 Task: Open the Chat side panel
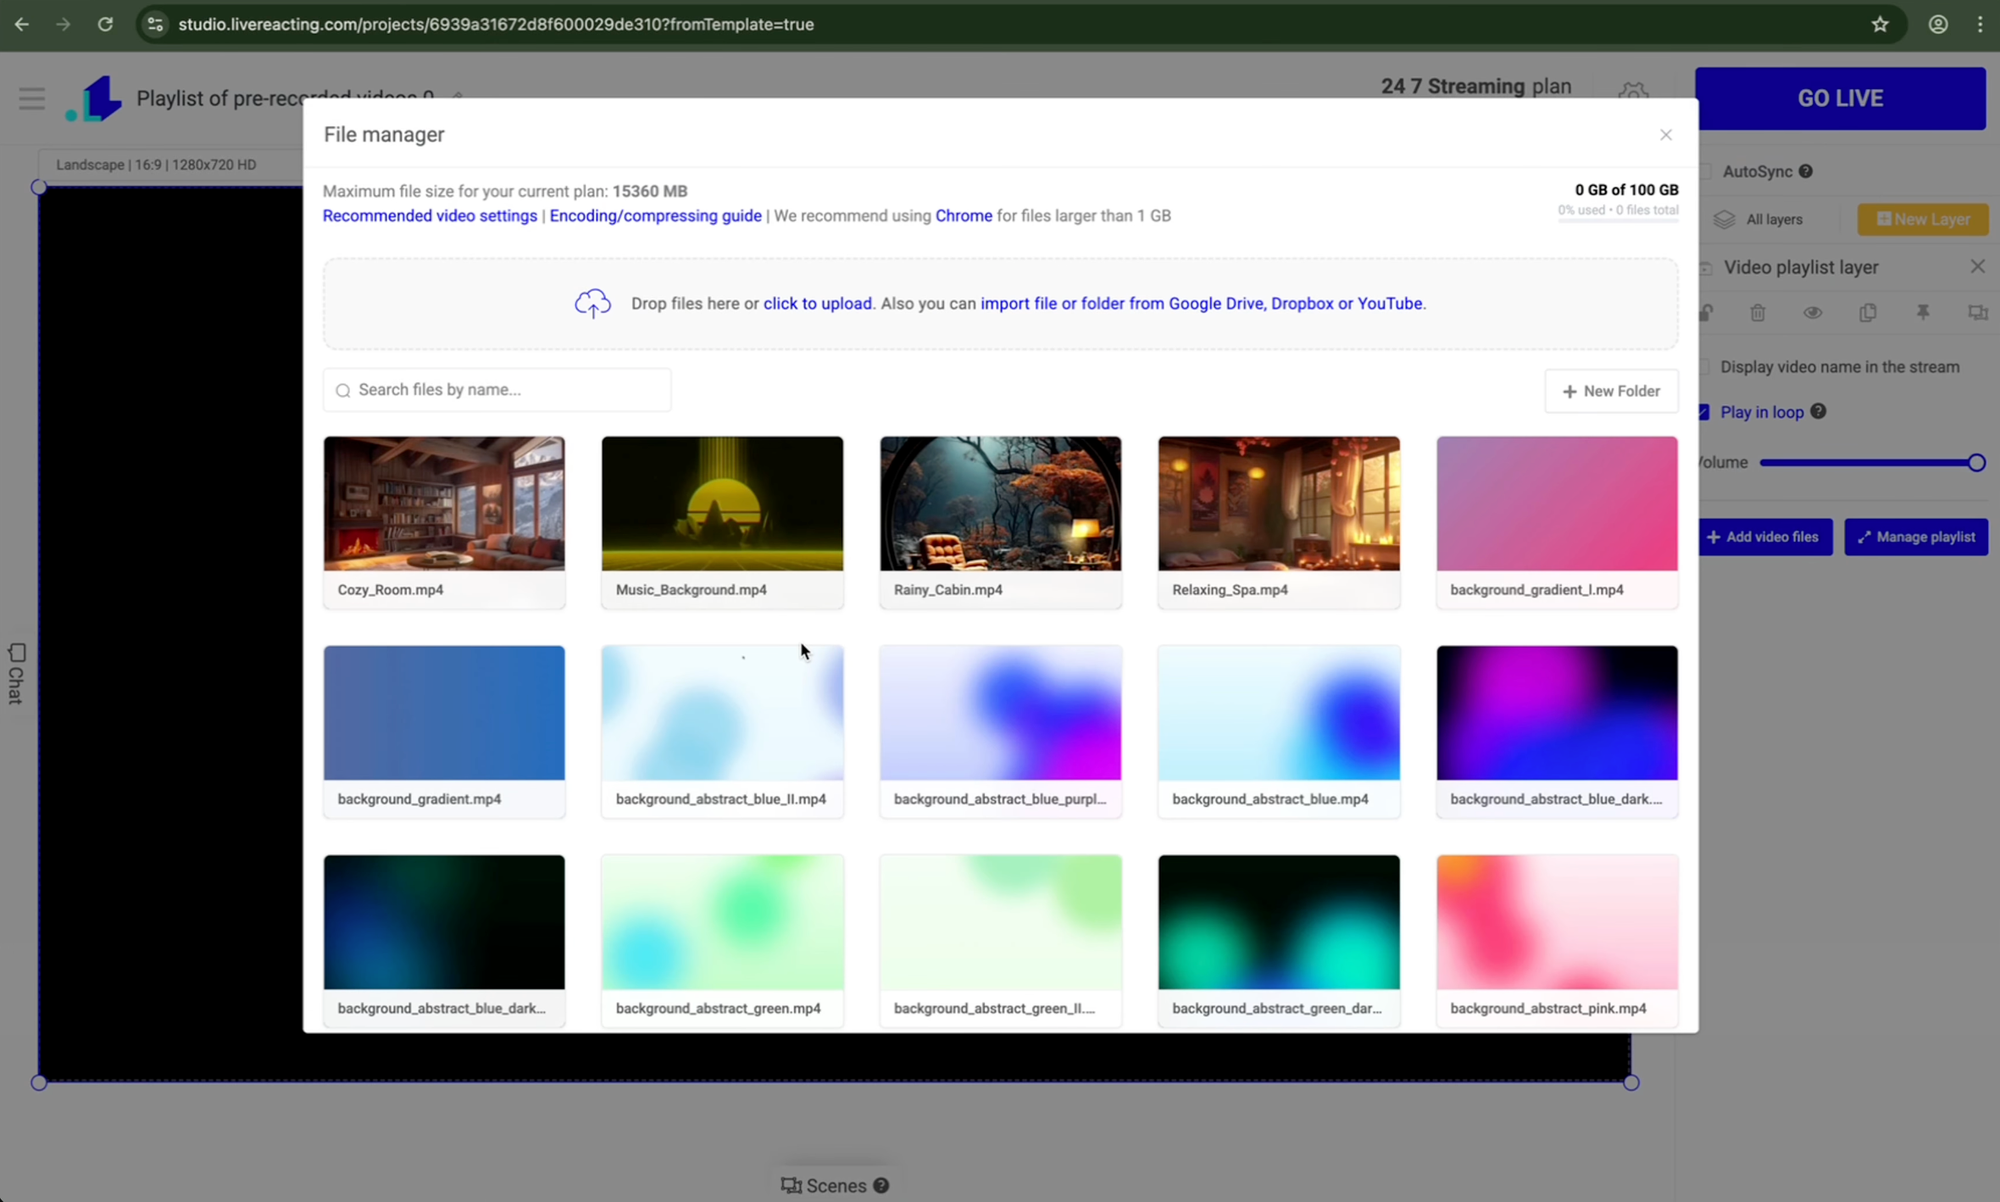point(16,673)
